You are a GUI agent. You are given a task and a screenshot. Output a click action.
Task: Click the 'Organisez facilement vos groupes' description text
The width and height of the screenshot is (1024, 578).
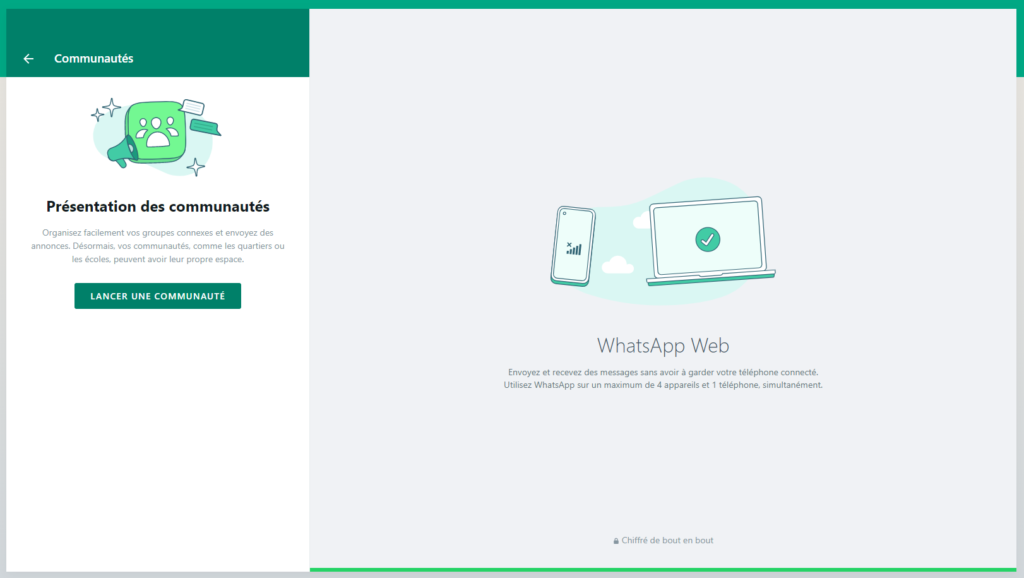click(158, 246)
